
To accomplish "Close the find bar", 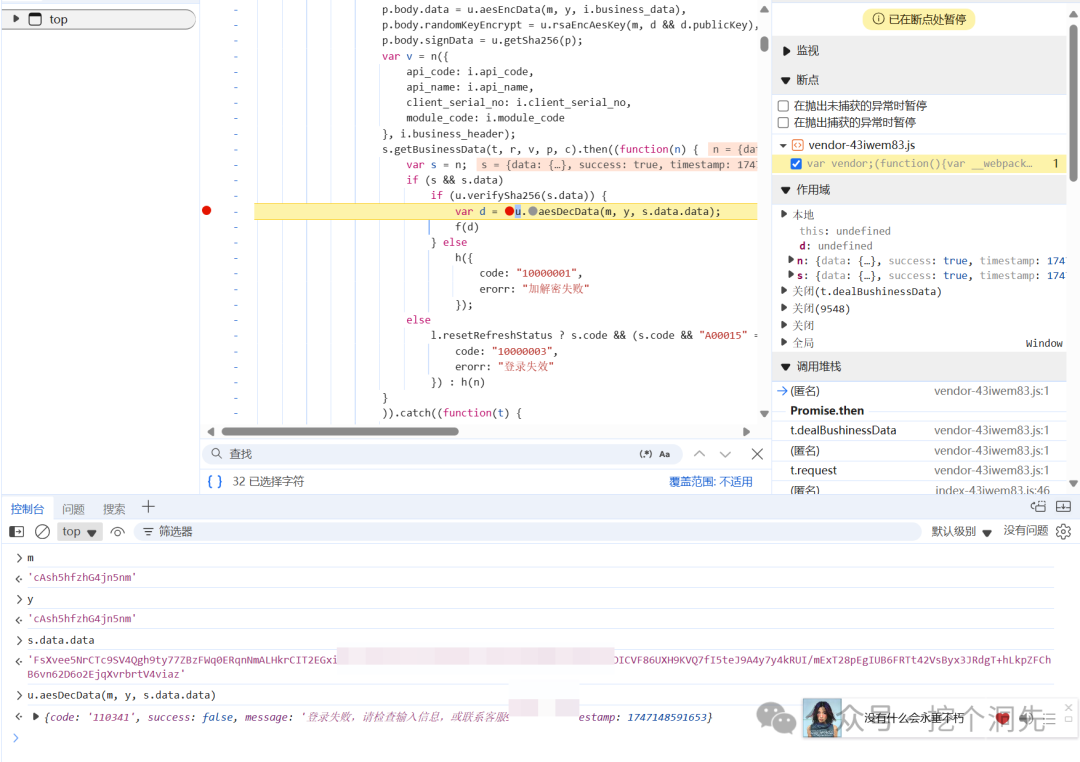I will coord(757,454).
